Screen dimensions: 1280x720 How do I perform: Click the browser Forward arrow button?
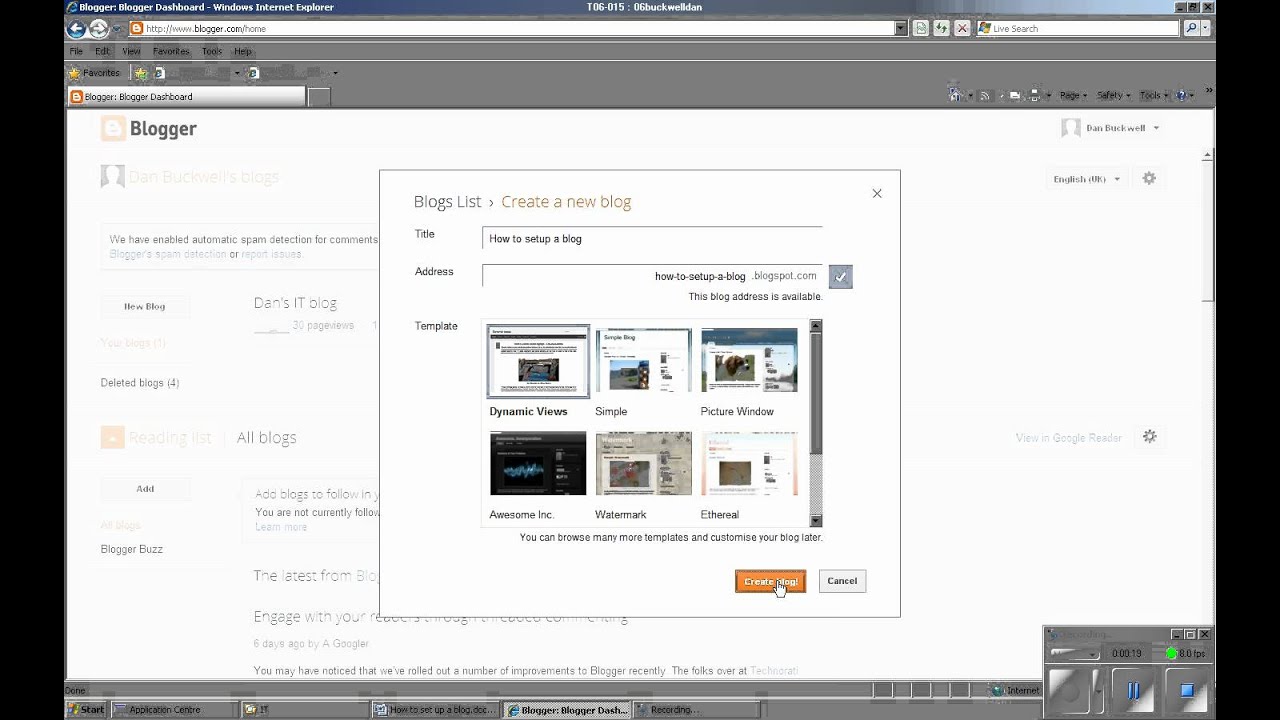pos(99,29)
